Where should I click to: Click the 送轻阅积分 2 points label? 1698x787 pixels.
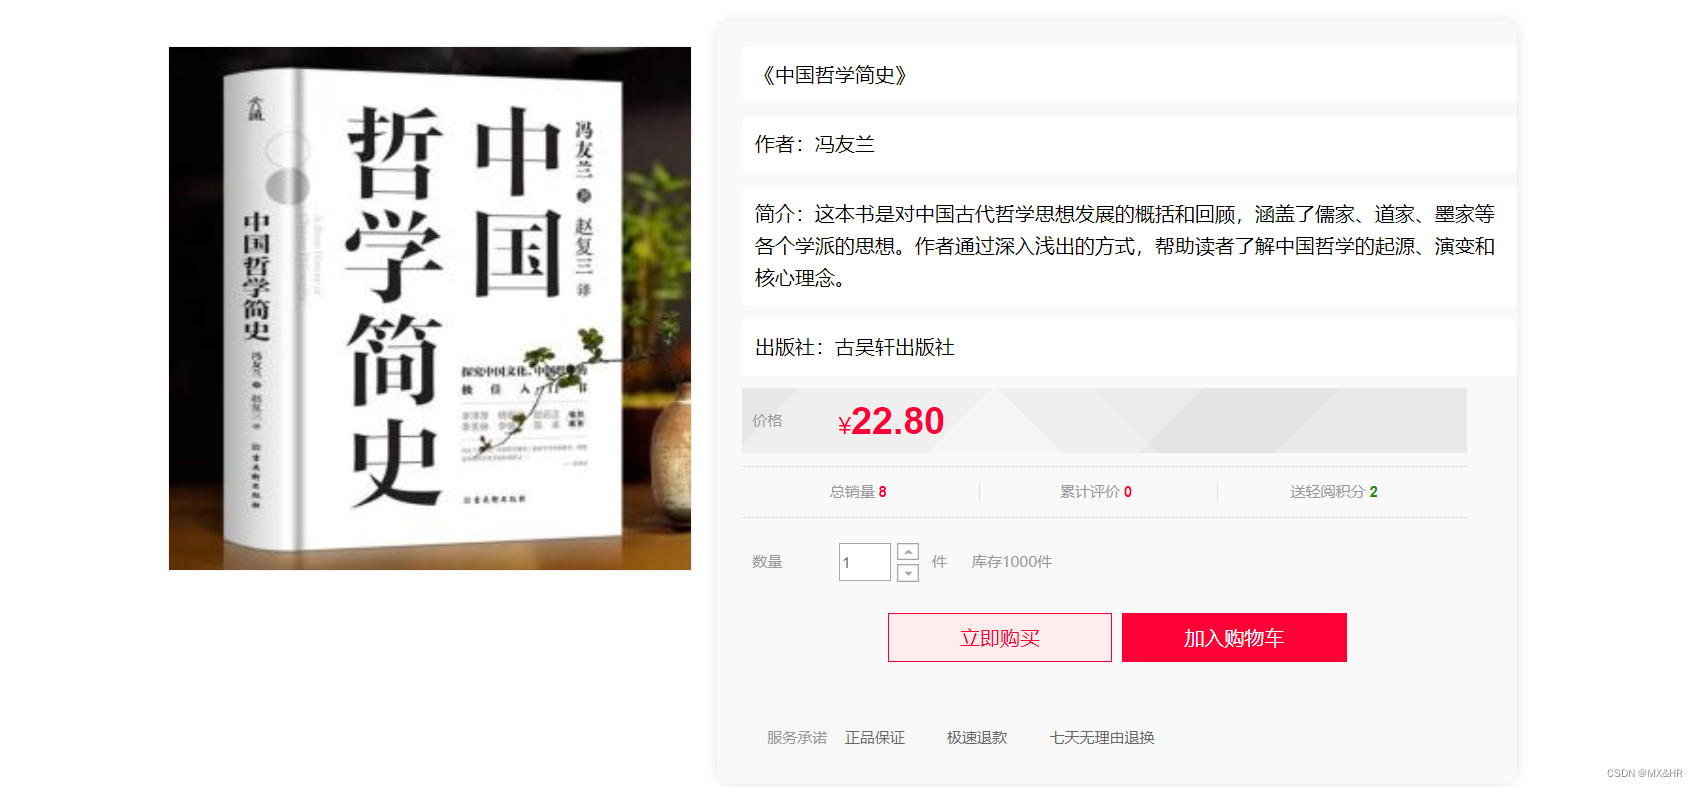1334,492
